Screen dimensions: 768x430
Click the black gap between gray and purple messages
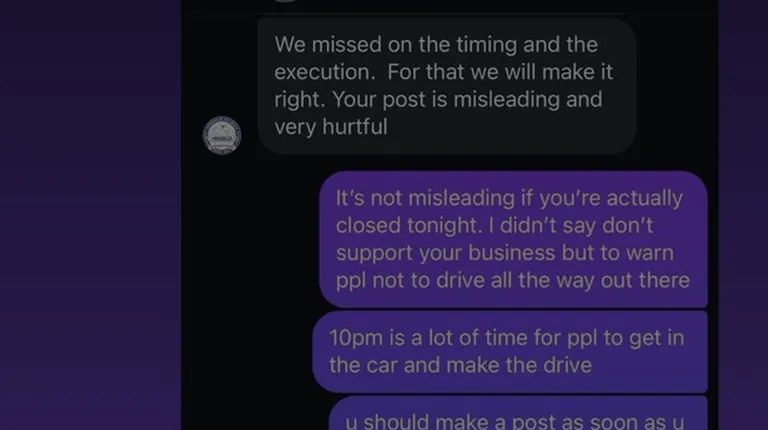447,163
